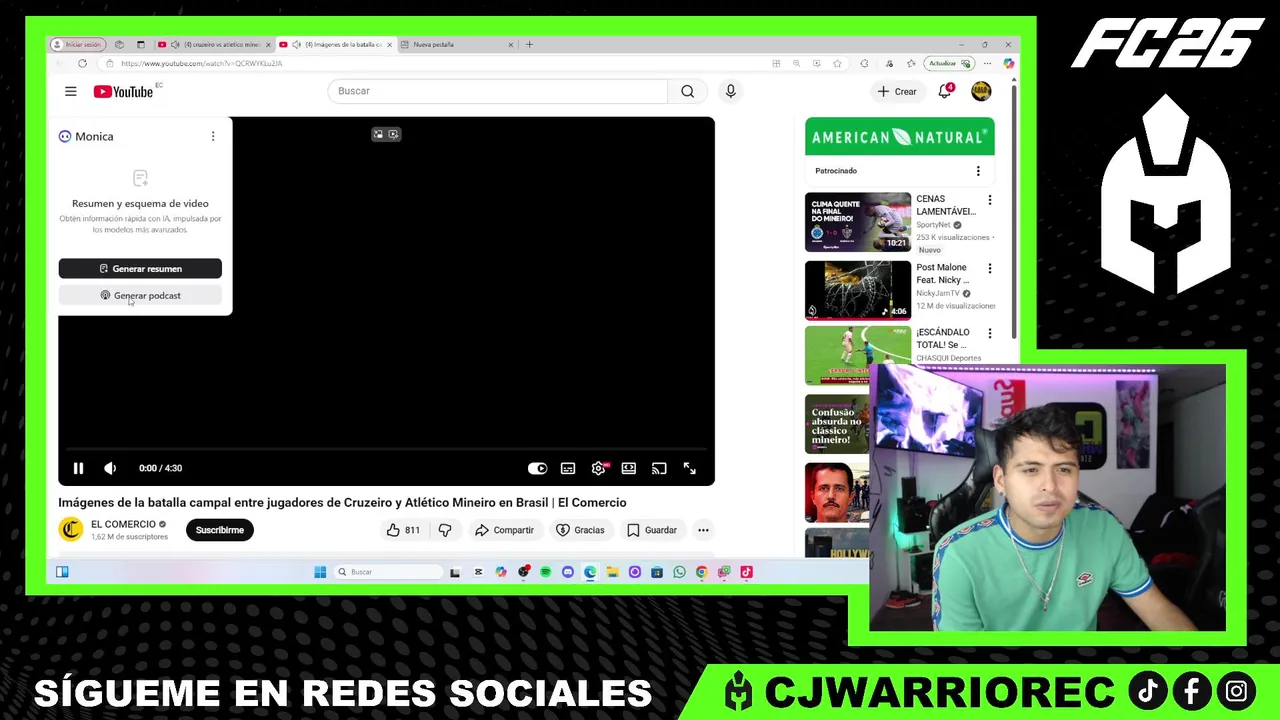Click Generar resumen in Monica panel
The height and width of the screenshot is (720, 1280).
(x=140, y=268)
